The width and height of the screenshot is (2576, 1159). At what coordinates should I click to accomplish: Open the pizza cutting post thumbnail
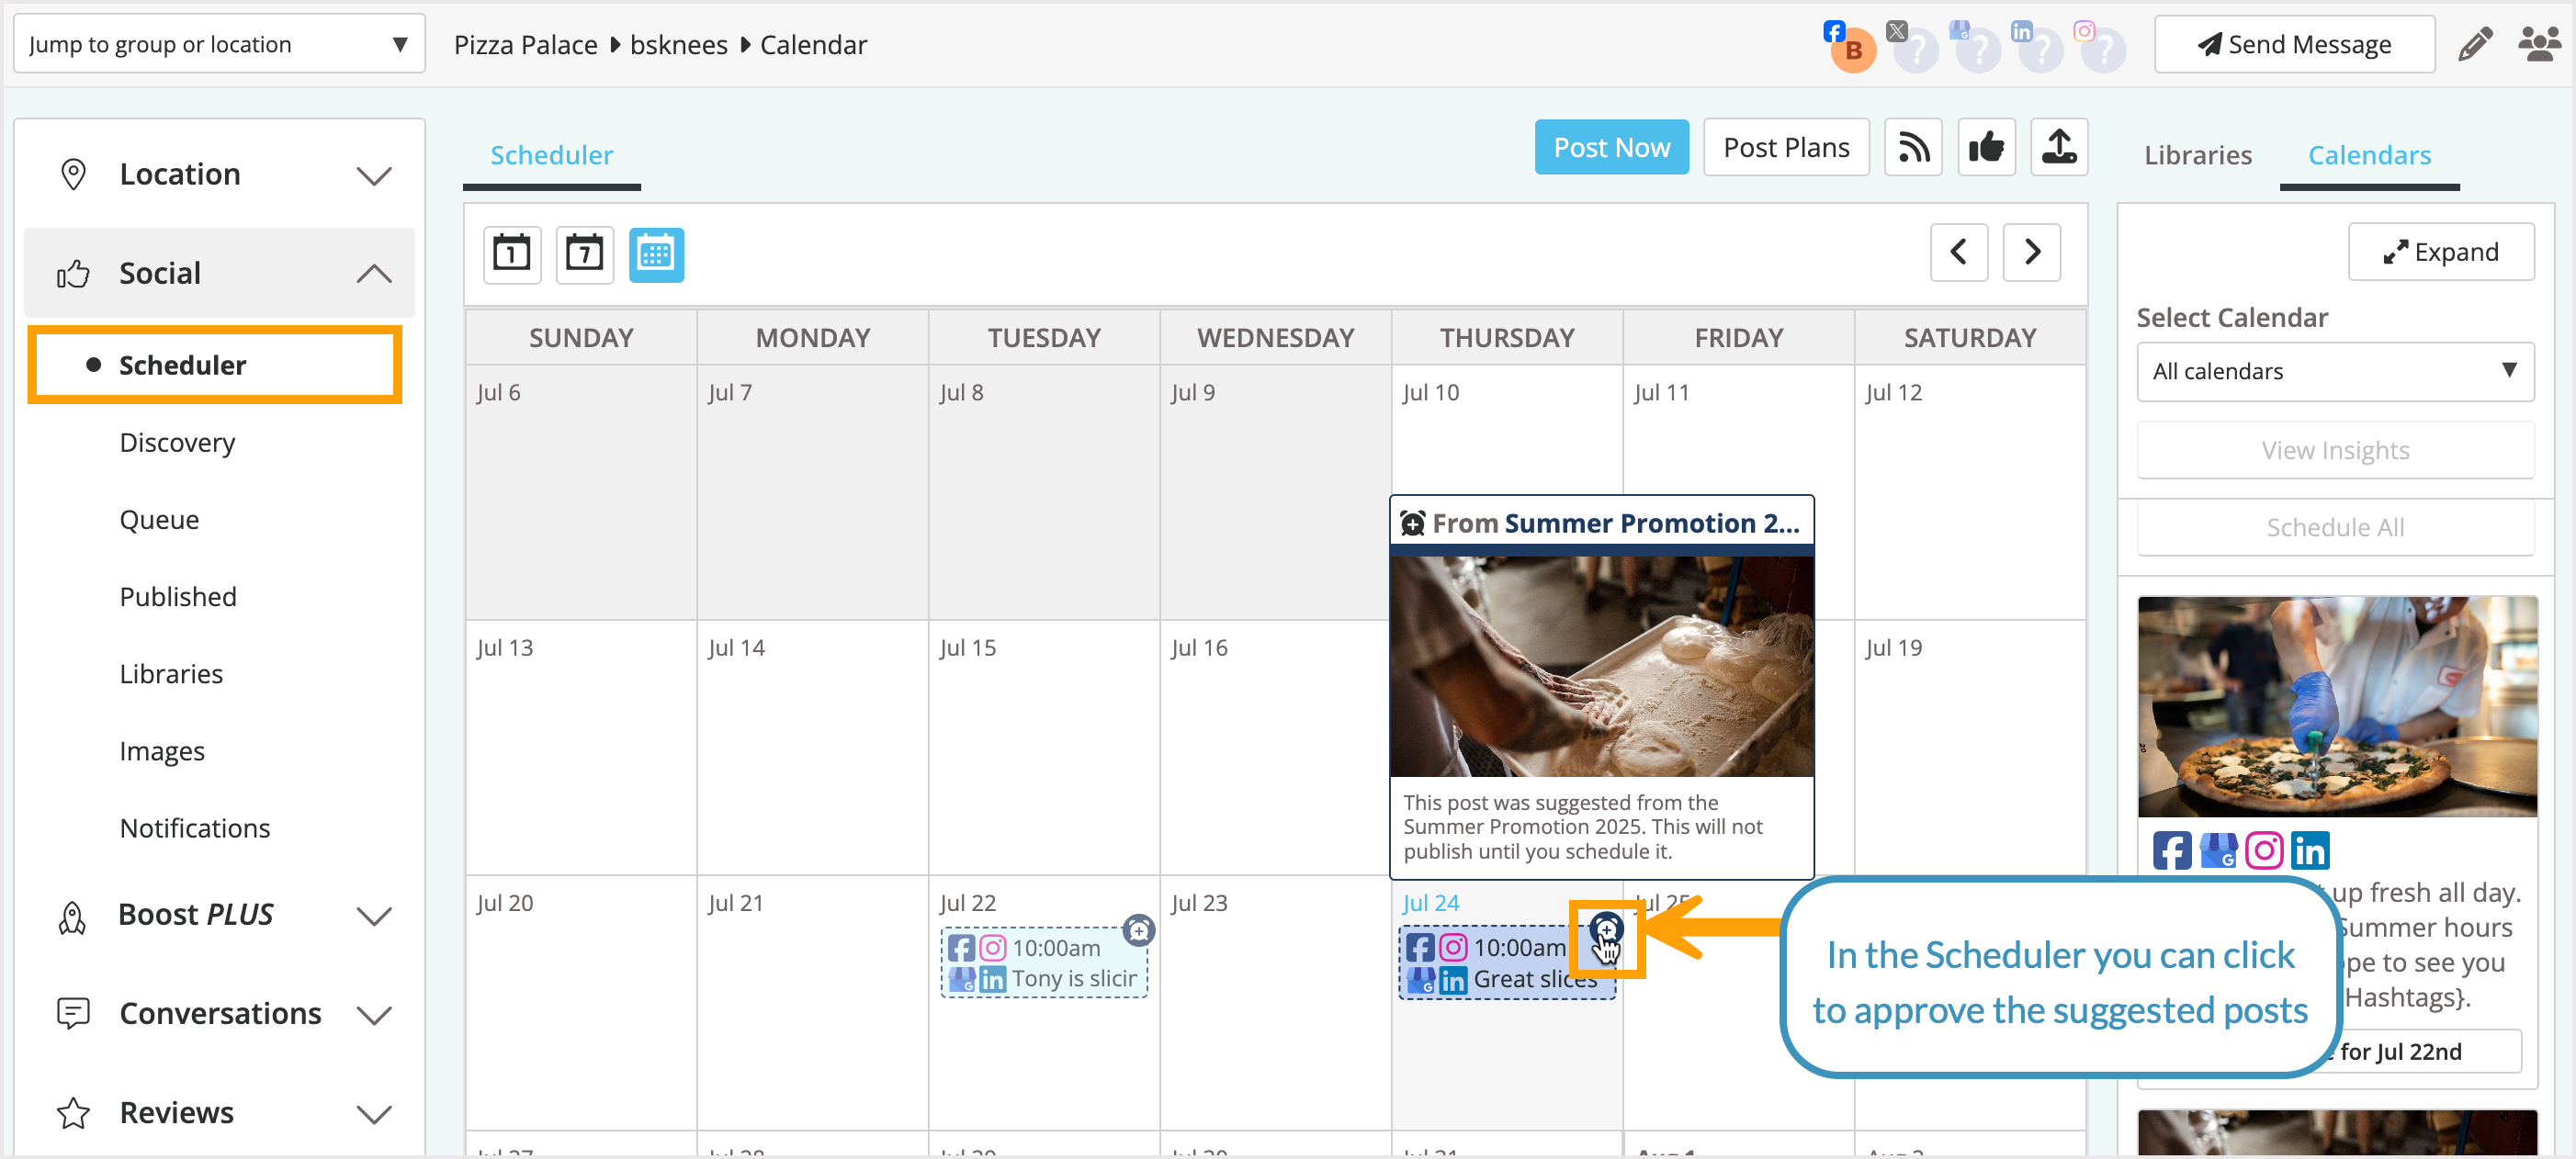2336,706
